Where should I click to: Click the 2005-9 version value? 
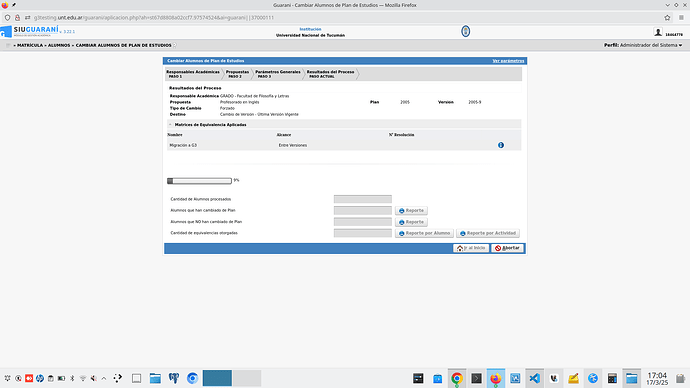[x=474, y=102]
